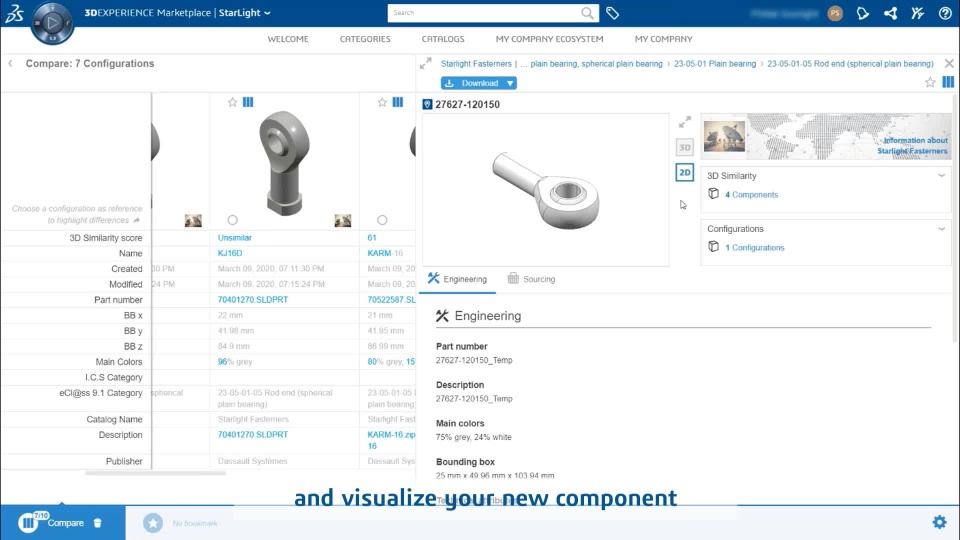Open the Information about Starlight Fasteners banner
This screenshot has width=960, height=540.
[x=826, y=137]
